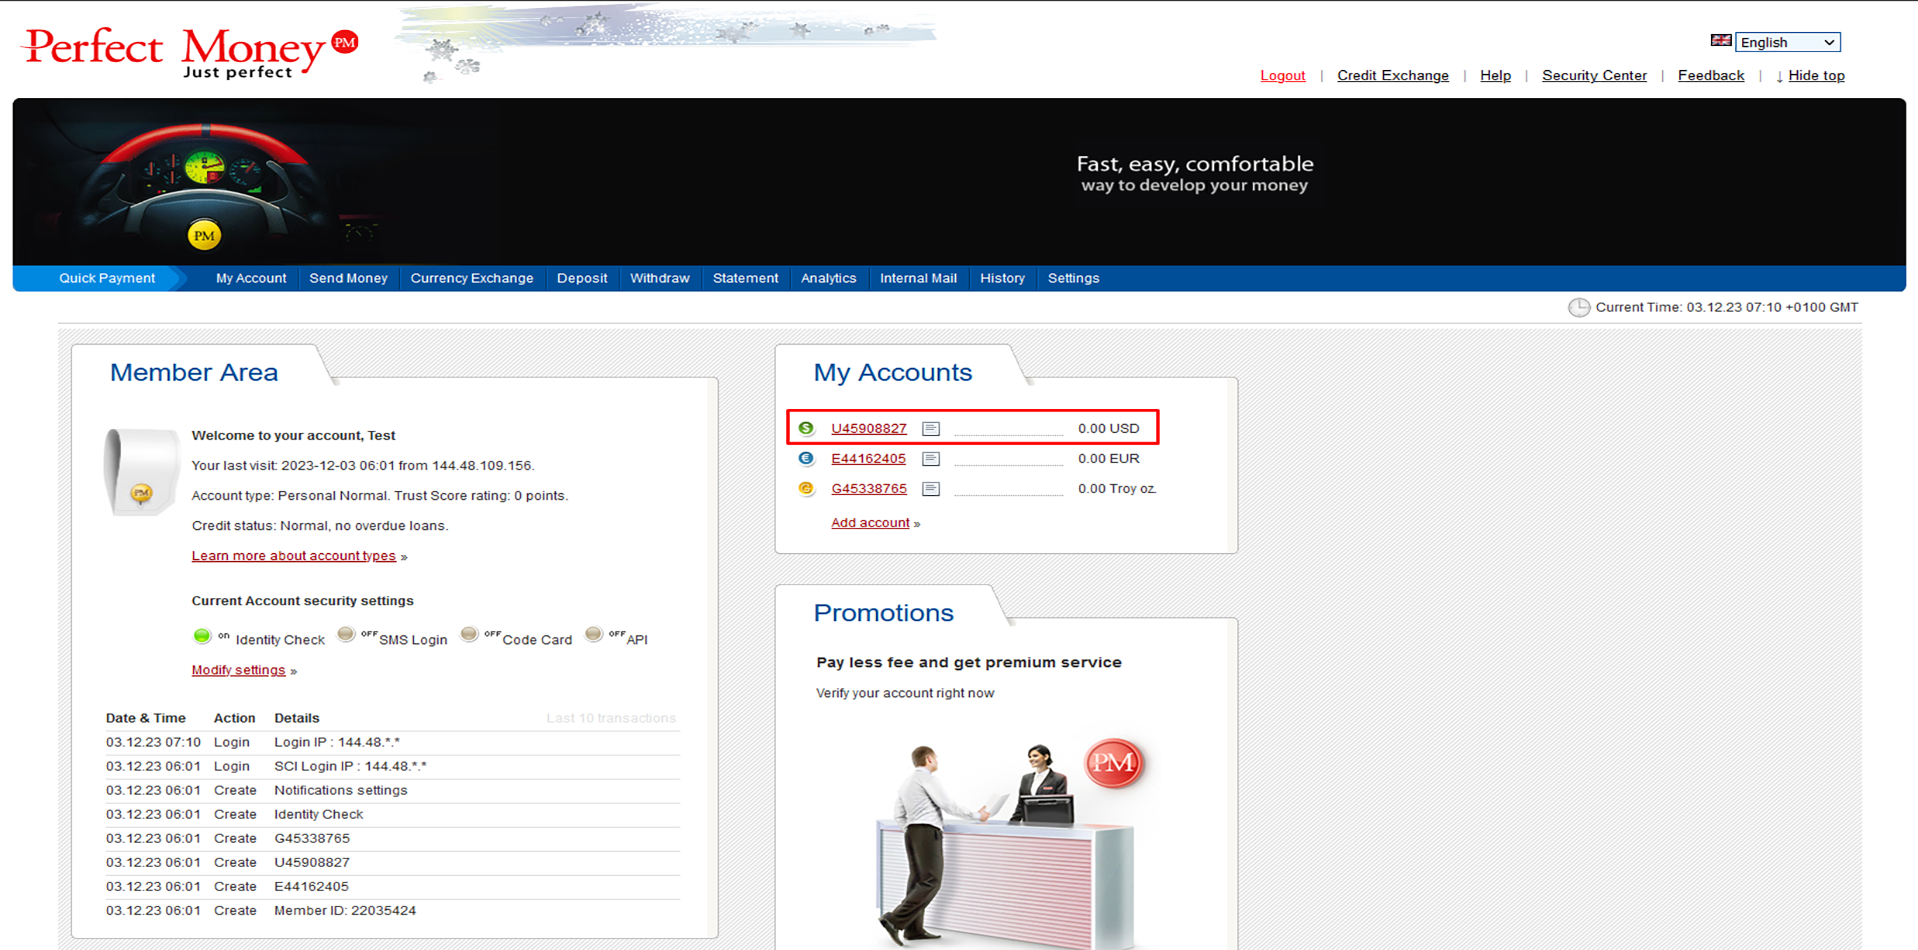Click the Modify settings link
Image resolution: width=1918 pixels, height=950 pixels.
pyautogui.click(x=238, y=669)
